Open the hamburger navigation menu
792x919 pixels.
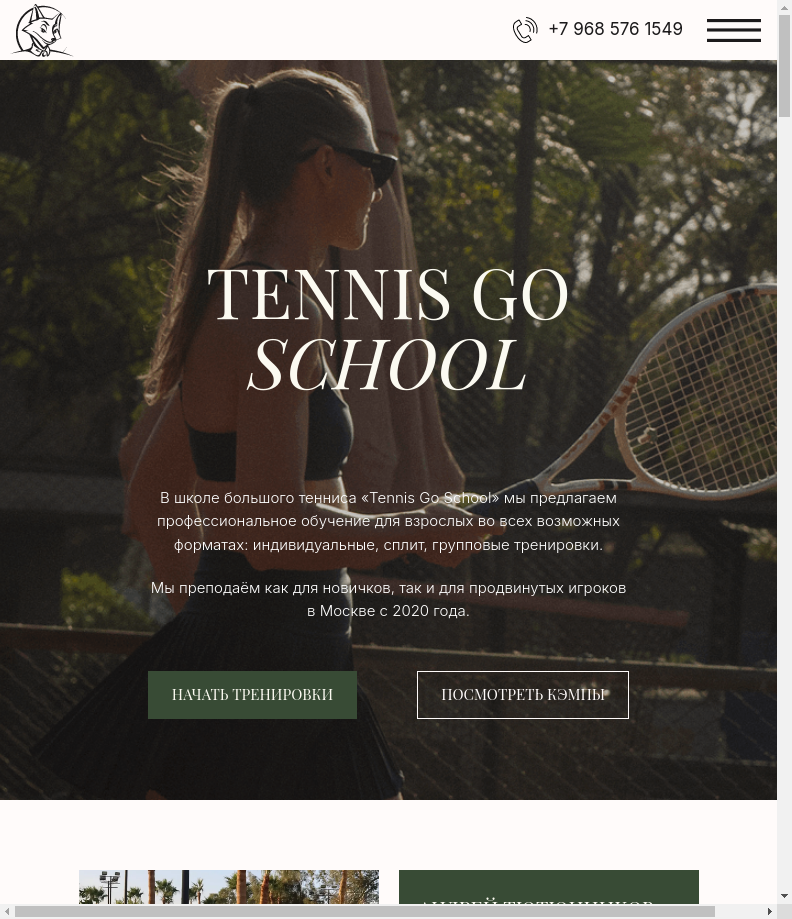click(733, 30)
